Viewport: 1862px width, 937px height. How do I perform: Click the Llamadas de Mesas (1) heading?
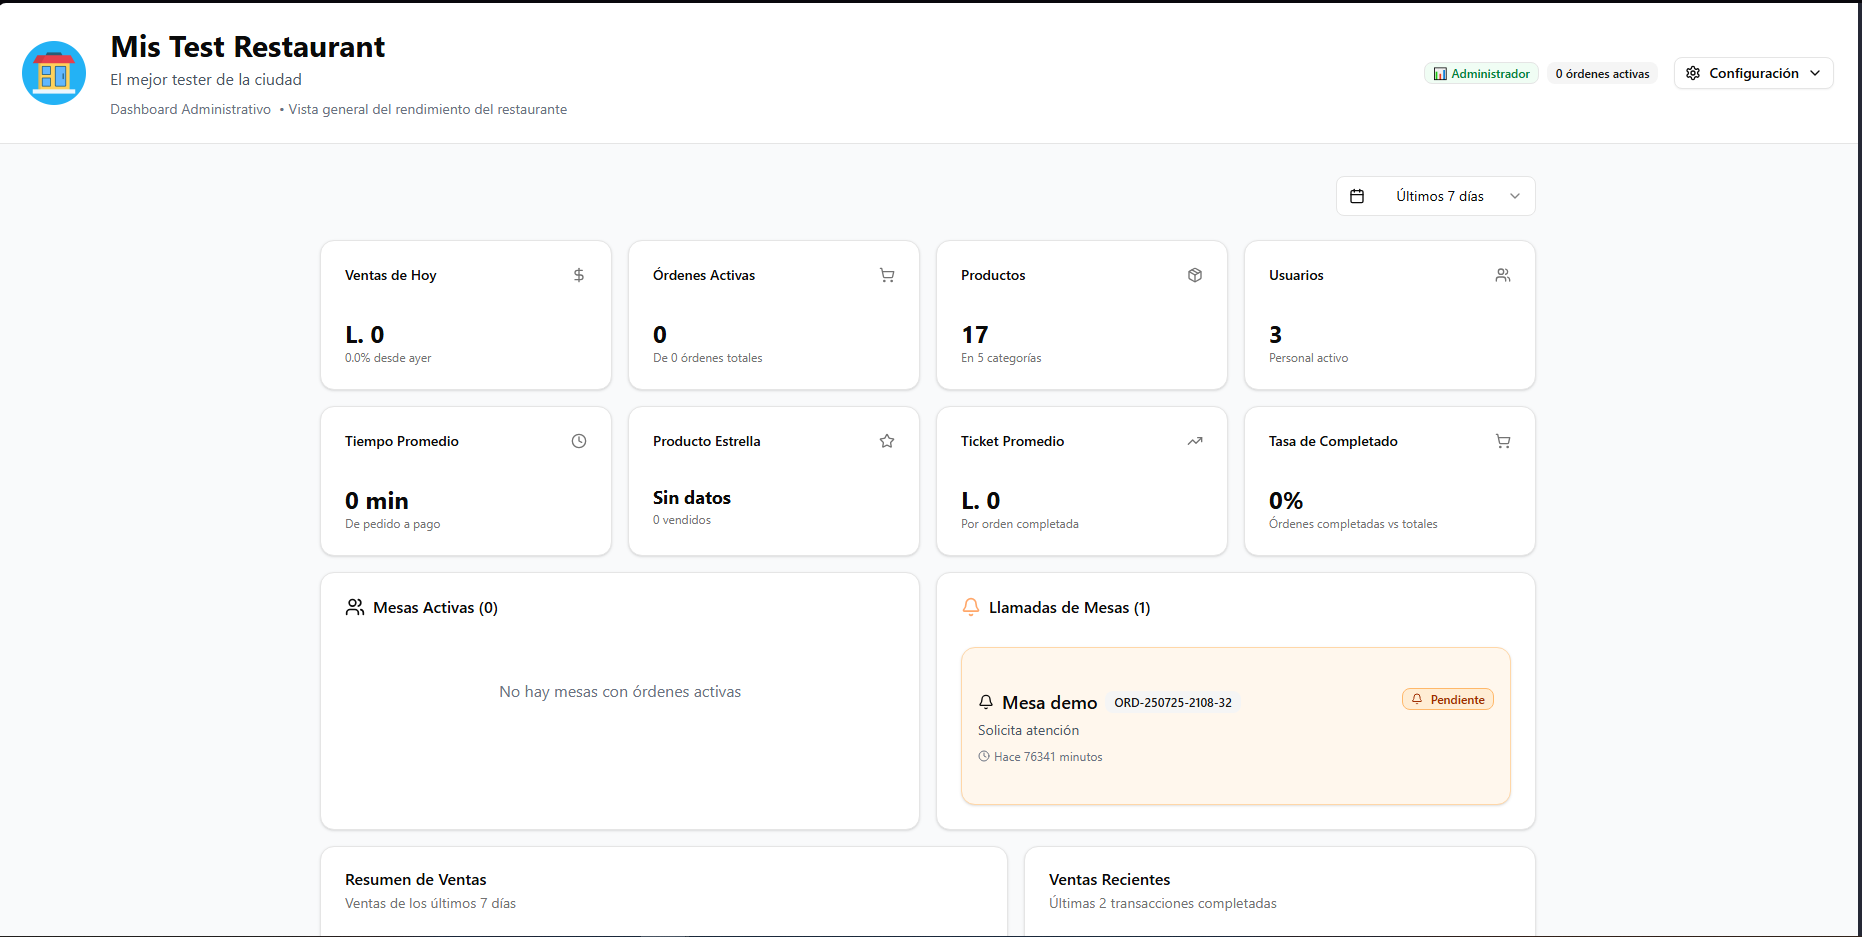[1069, 607]
